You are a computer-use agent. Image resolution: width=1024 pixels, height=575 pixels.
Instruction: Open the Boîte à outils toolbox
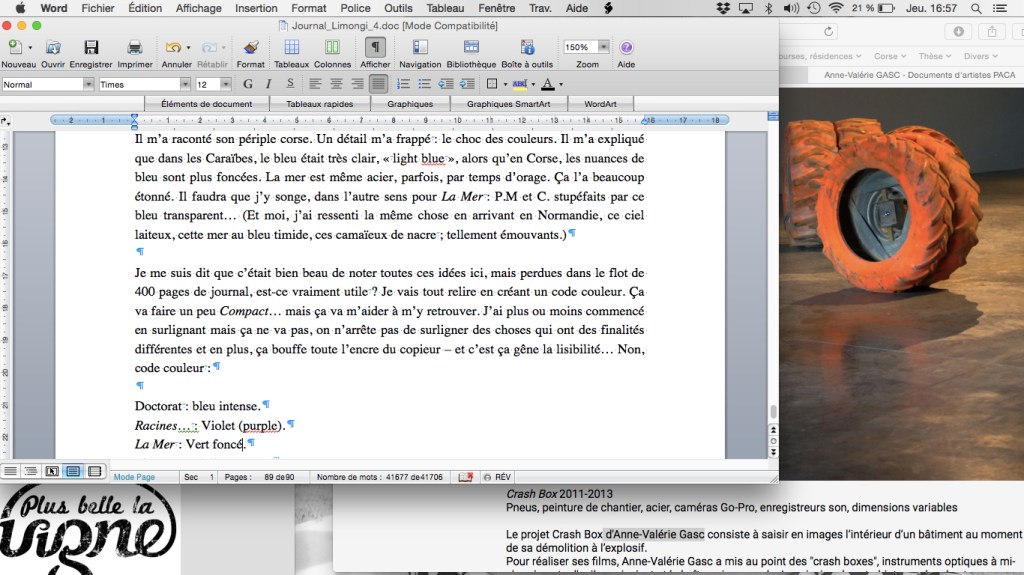tap(526, 48)
